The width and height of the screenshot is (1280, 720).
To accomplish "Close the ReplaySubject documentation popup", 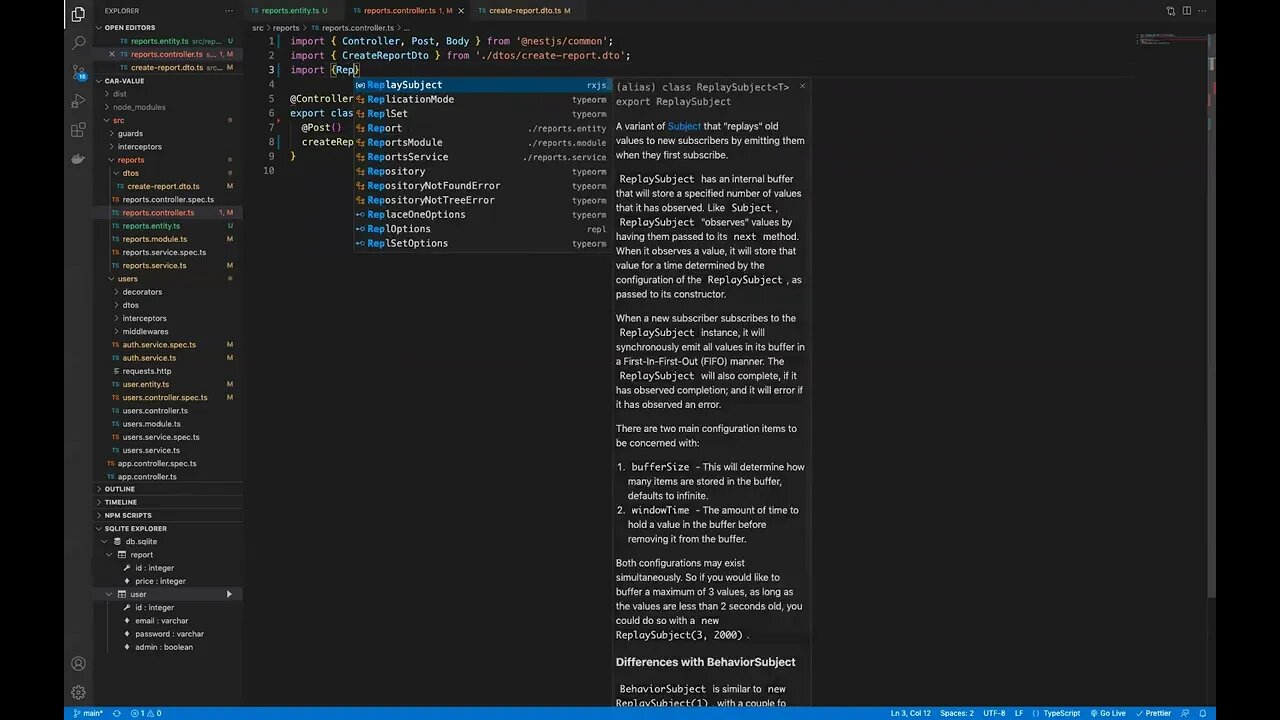I will [x=802, y=86].
